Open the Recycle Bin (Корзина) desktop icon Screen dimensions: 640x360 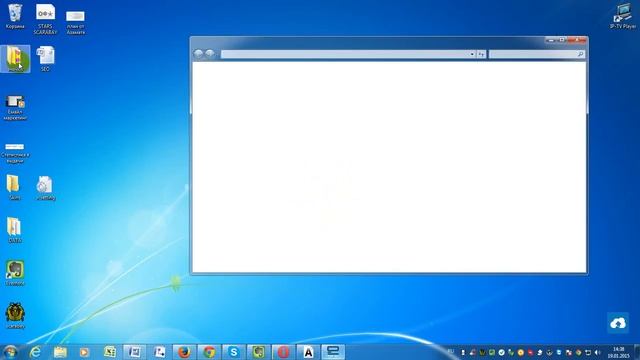[15, 16]
